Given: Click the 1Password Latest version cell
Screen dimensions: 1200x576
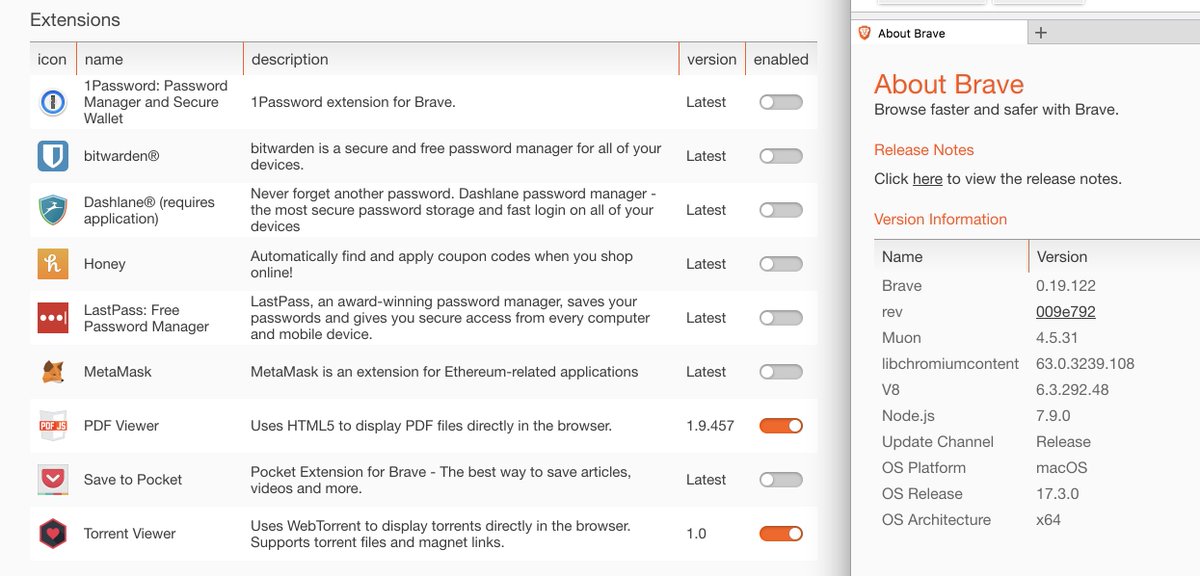Looking at the screenshot, I should pos(706,102).
